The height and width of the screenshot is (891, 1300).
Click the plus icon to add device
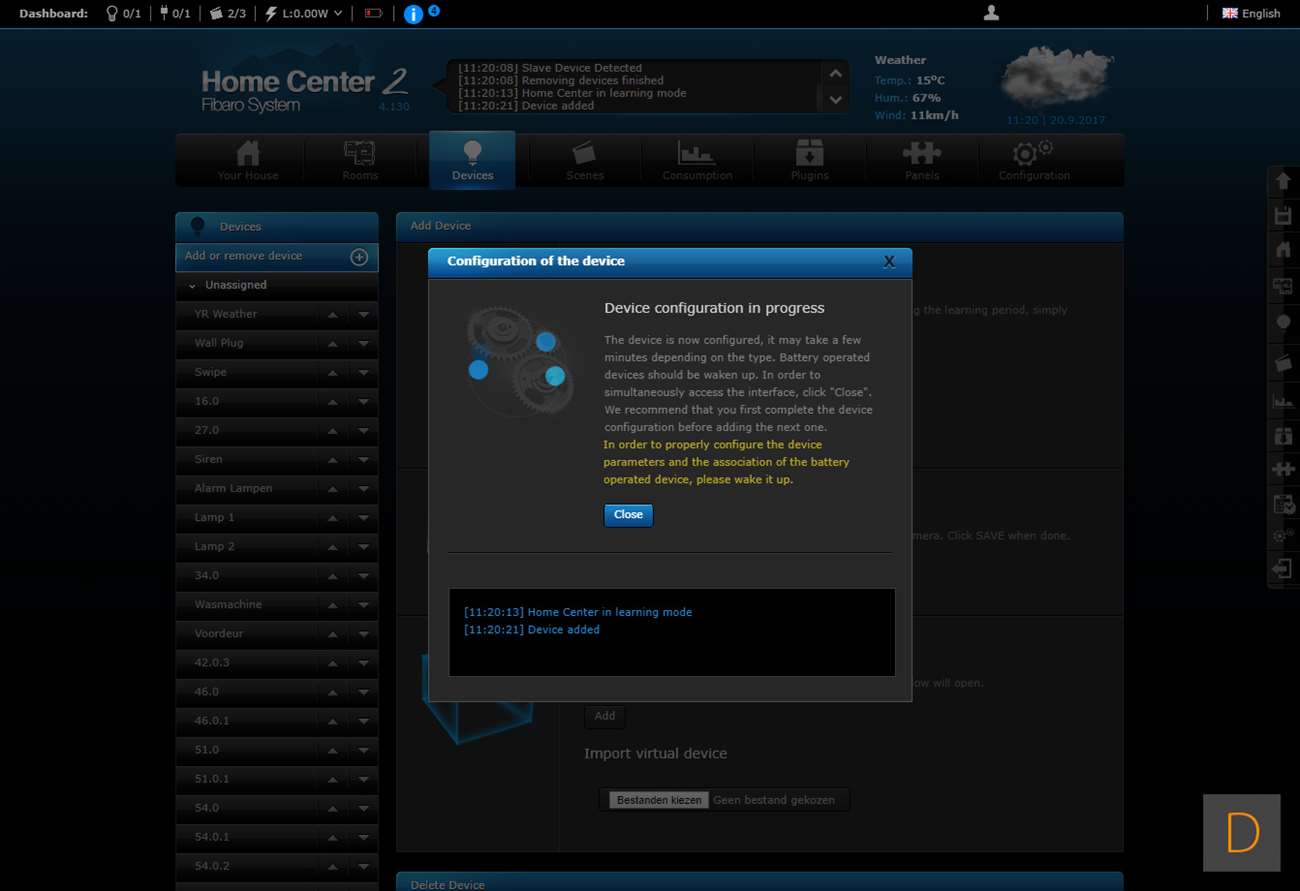[359, 257]
